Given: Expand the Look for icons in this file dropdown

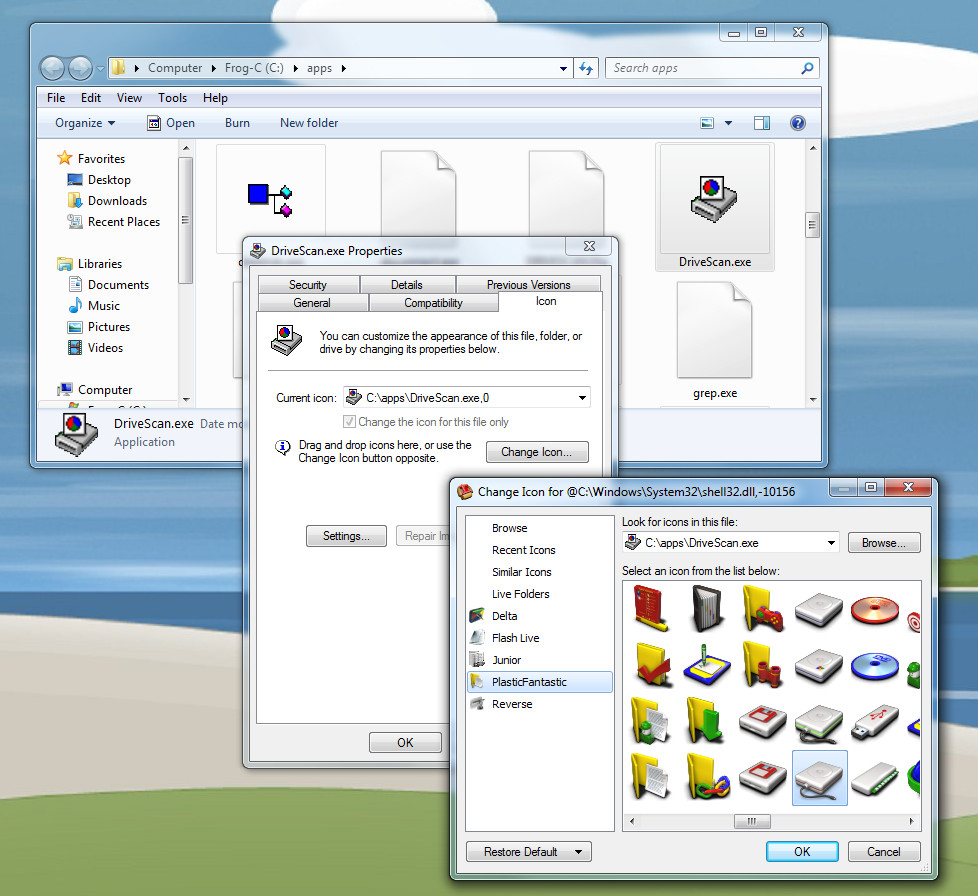Looking at the screenshot, I should pyautogui.click(x=831, y=543).
